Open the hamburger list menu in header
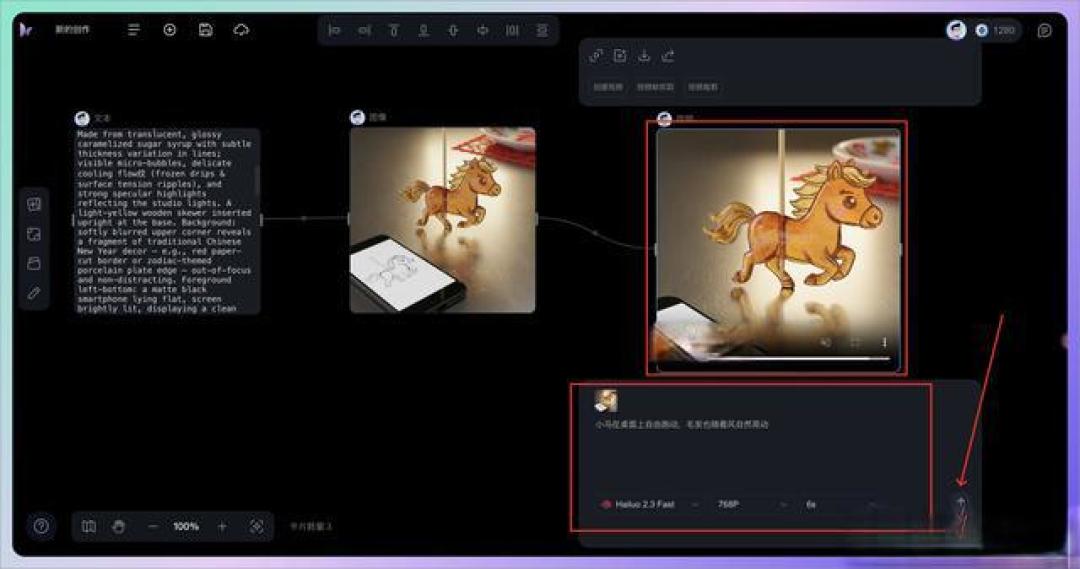This screenshot has height=569, width=1080. tap(134, 30)
